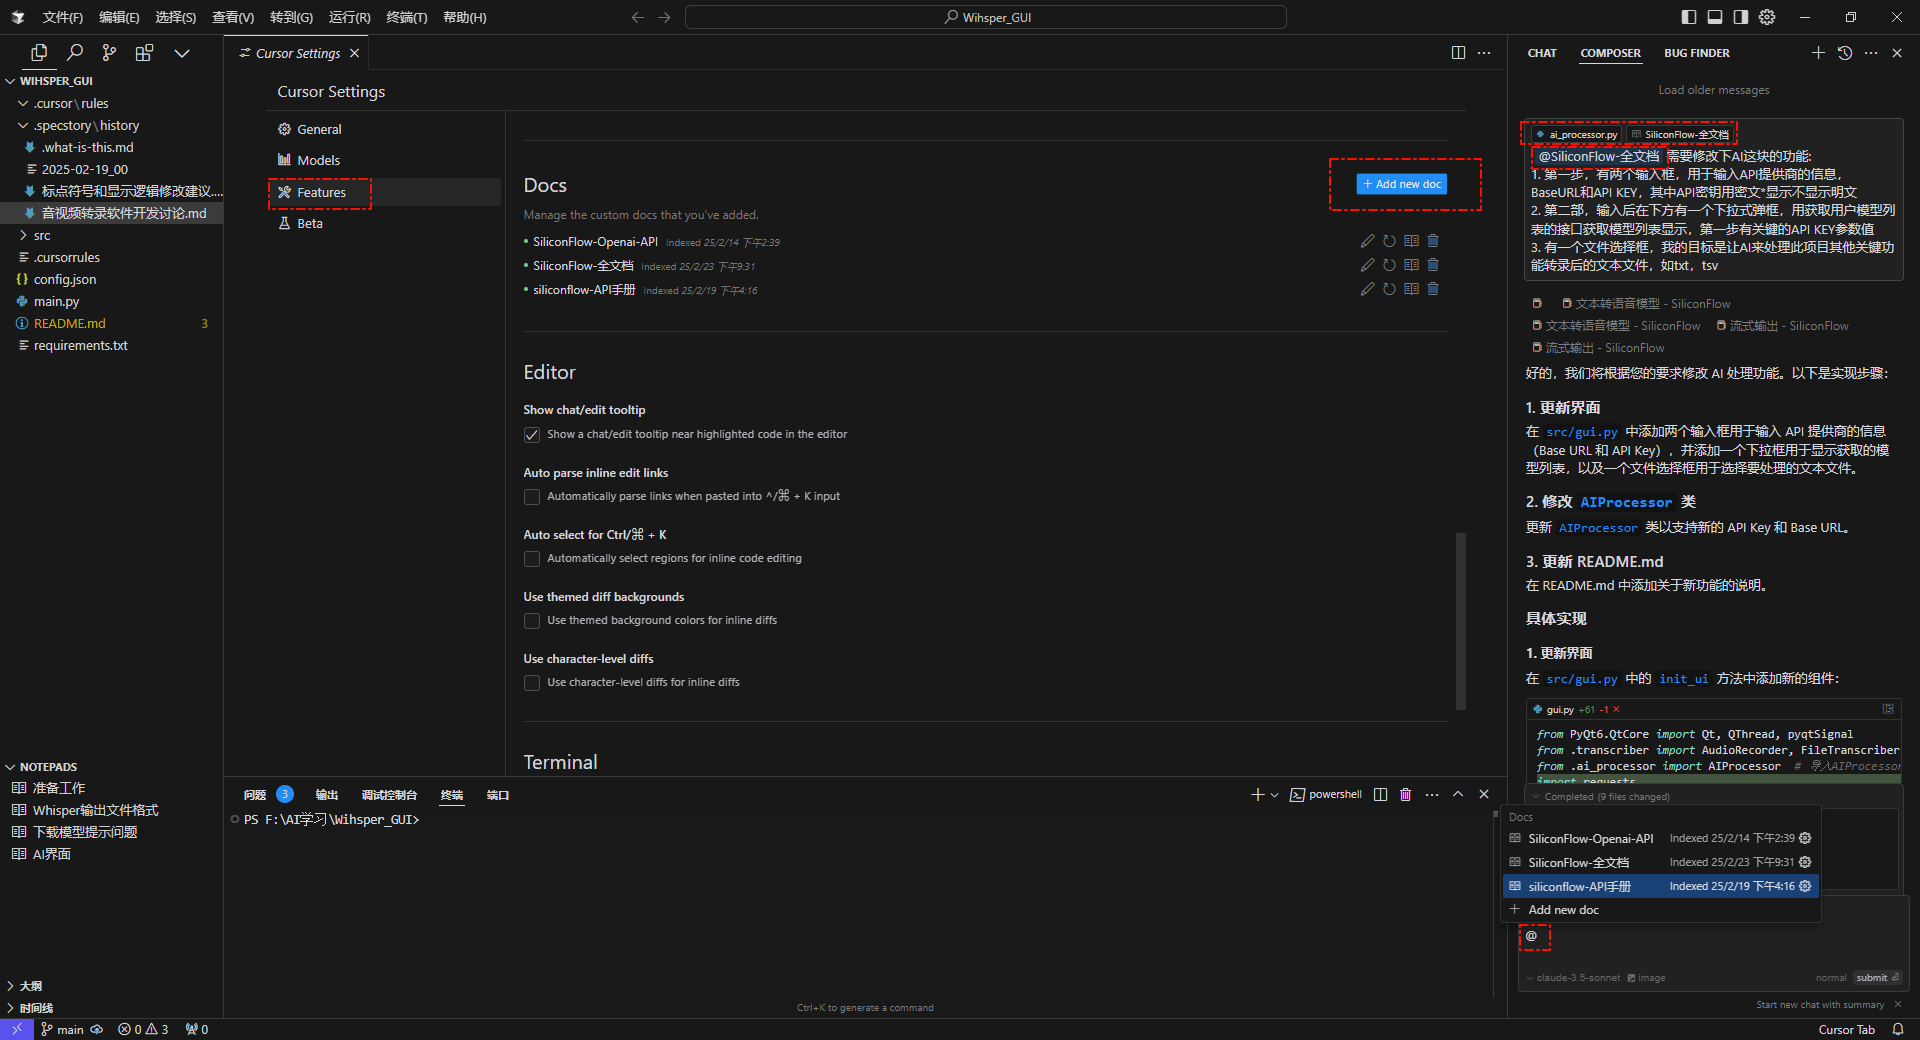Image resolution: width=1920 pixels, height=1040 pixels.
Task: Navigate back with the arrow
Action: coord(638,17)
